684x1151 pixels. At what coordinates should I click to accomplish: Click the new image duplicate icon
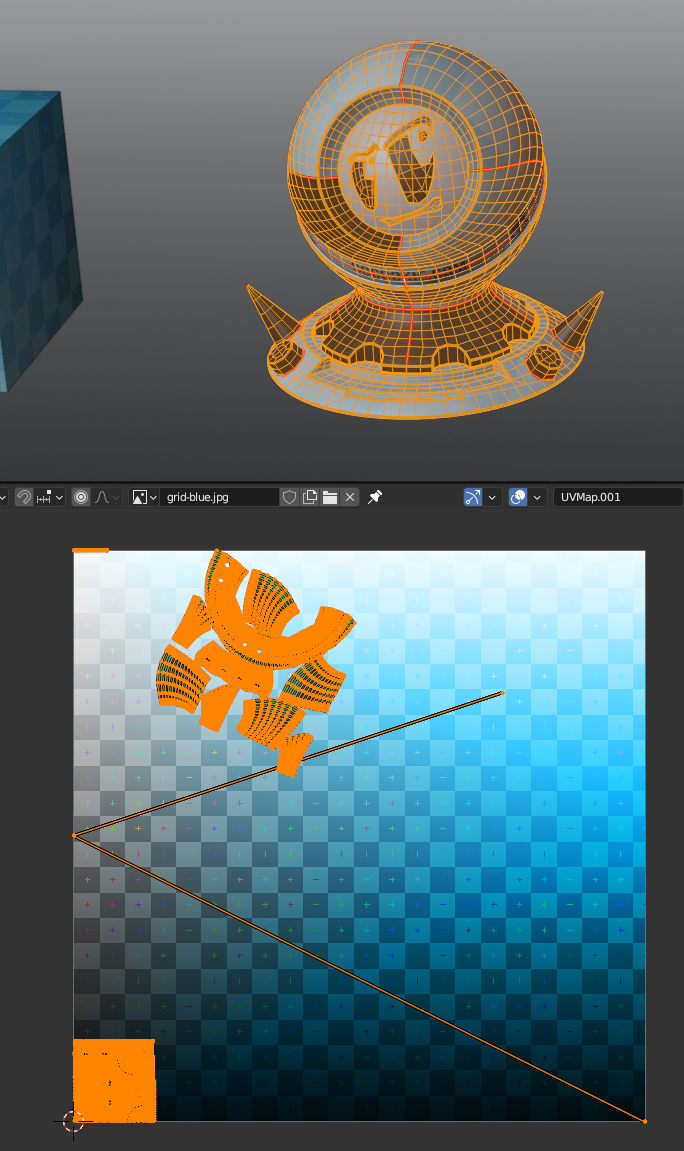[310, 497]
